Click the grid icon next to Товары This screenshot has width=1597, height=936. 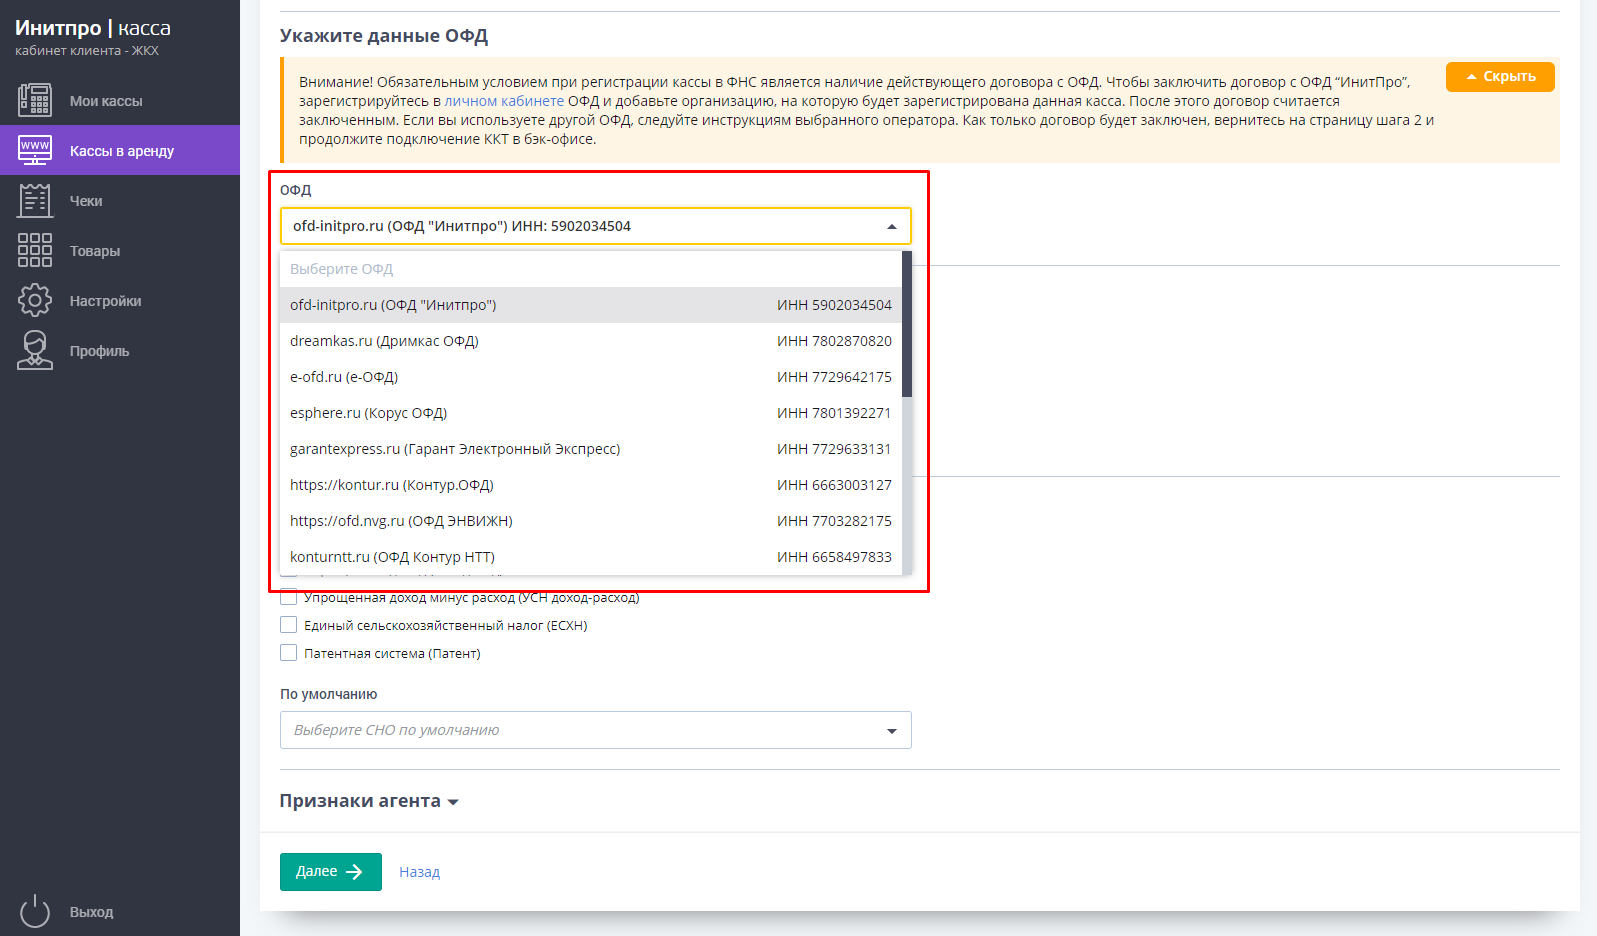tap(35, 250)
